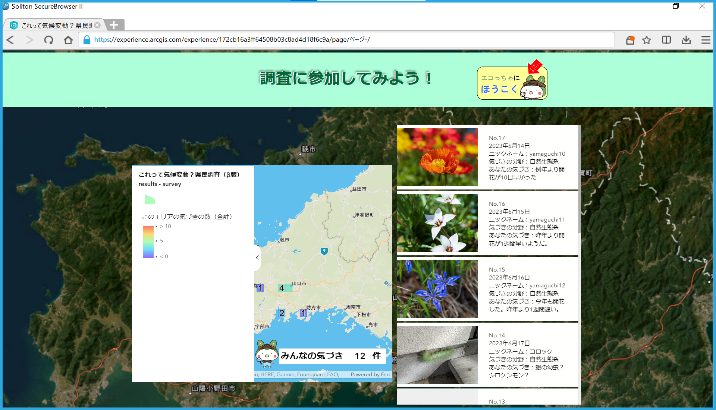Screen dimensions: 716x410
Task: Click the legend color gradient ramp
Action: [x=148, y=242]
